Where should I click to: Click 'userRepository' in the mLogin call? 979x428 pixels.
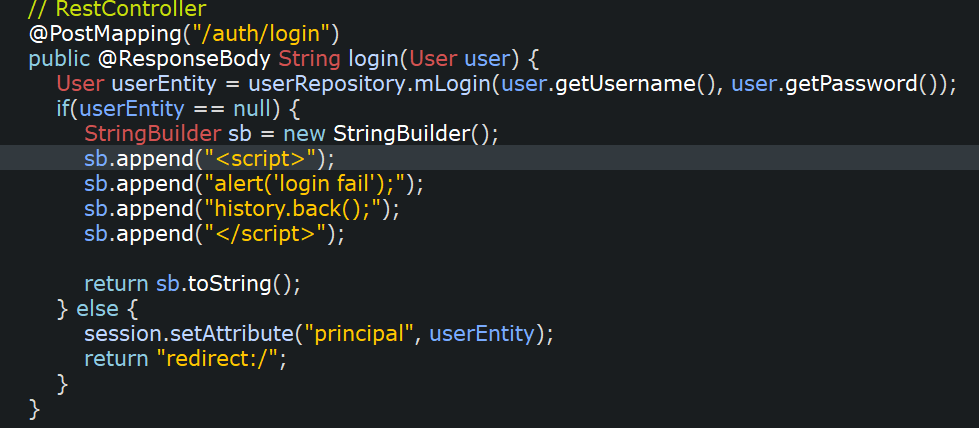pyautogui.click(x=327, y=84)
